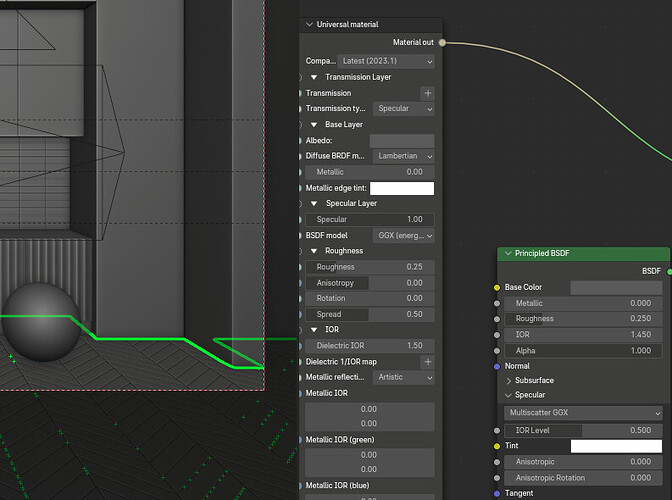The width and height of the screenshot is (672, 500).
Task: Click the IOR Level 0.500 field
Action: coord(583,431)
